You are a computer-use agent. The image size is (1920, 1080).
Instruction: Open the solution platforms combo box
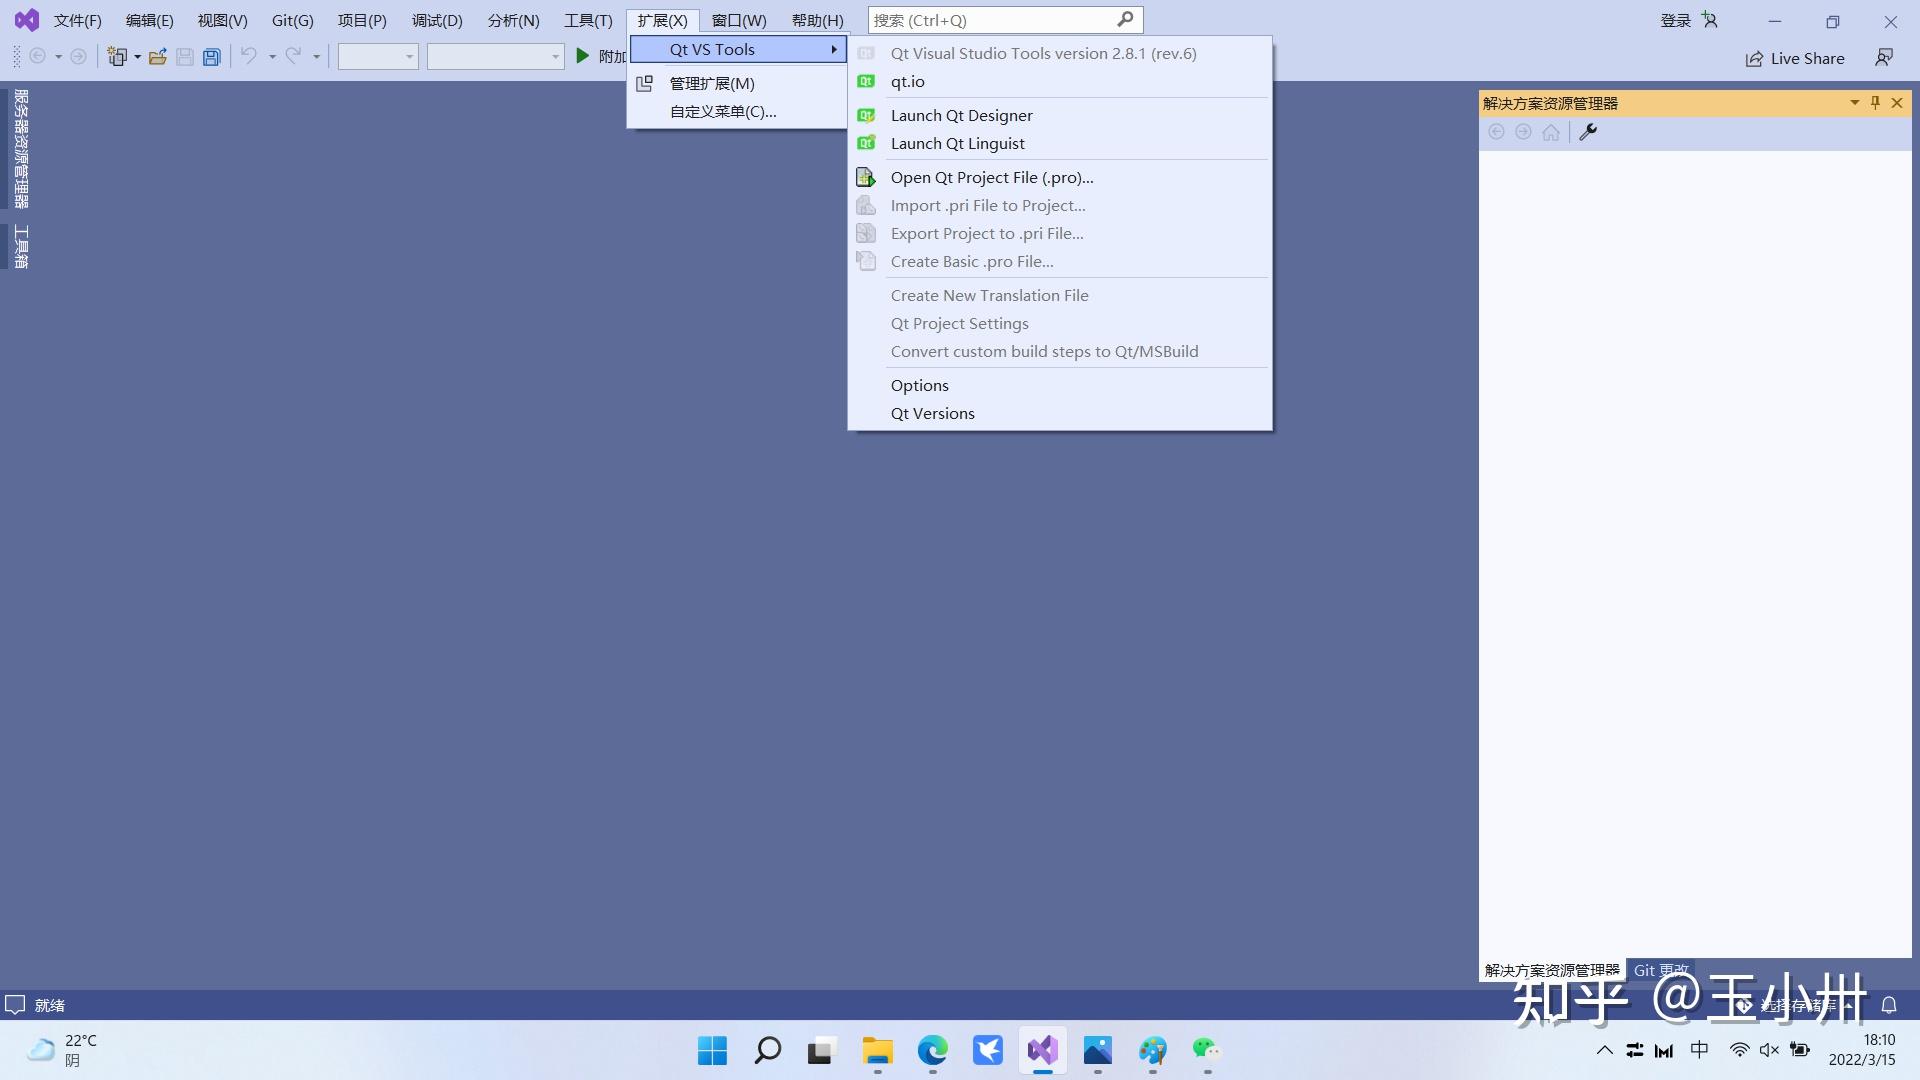[496, 57]
